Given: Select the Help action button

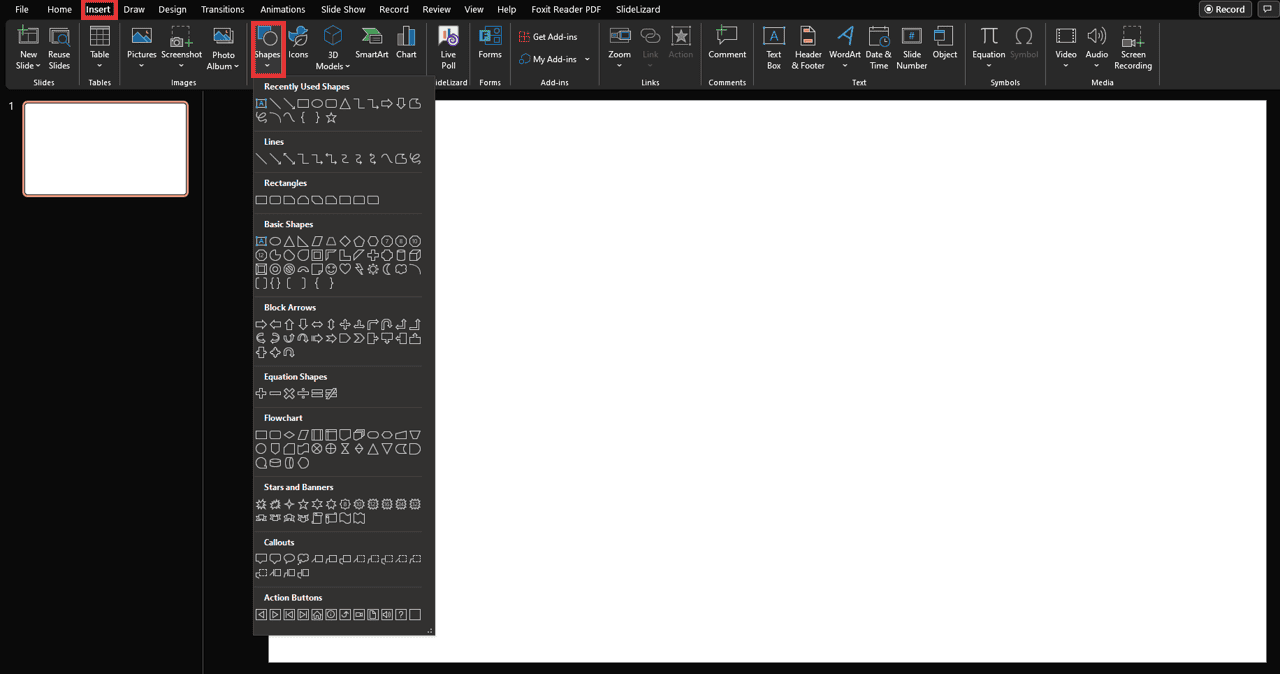Looking at the screenshot, I should (x=401, y=615).
